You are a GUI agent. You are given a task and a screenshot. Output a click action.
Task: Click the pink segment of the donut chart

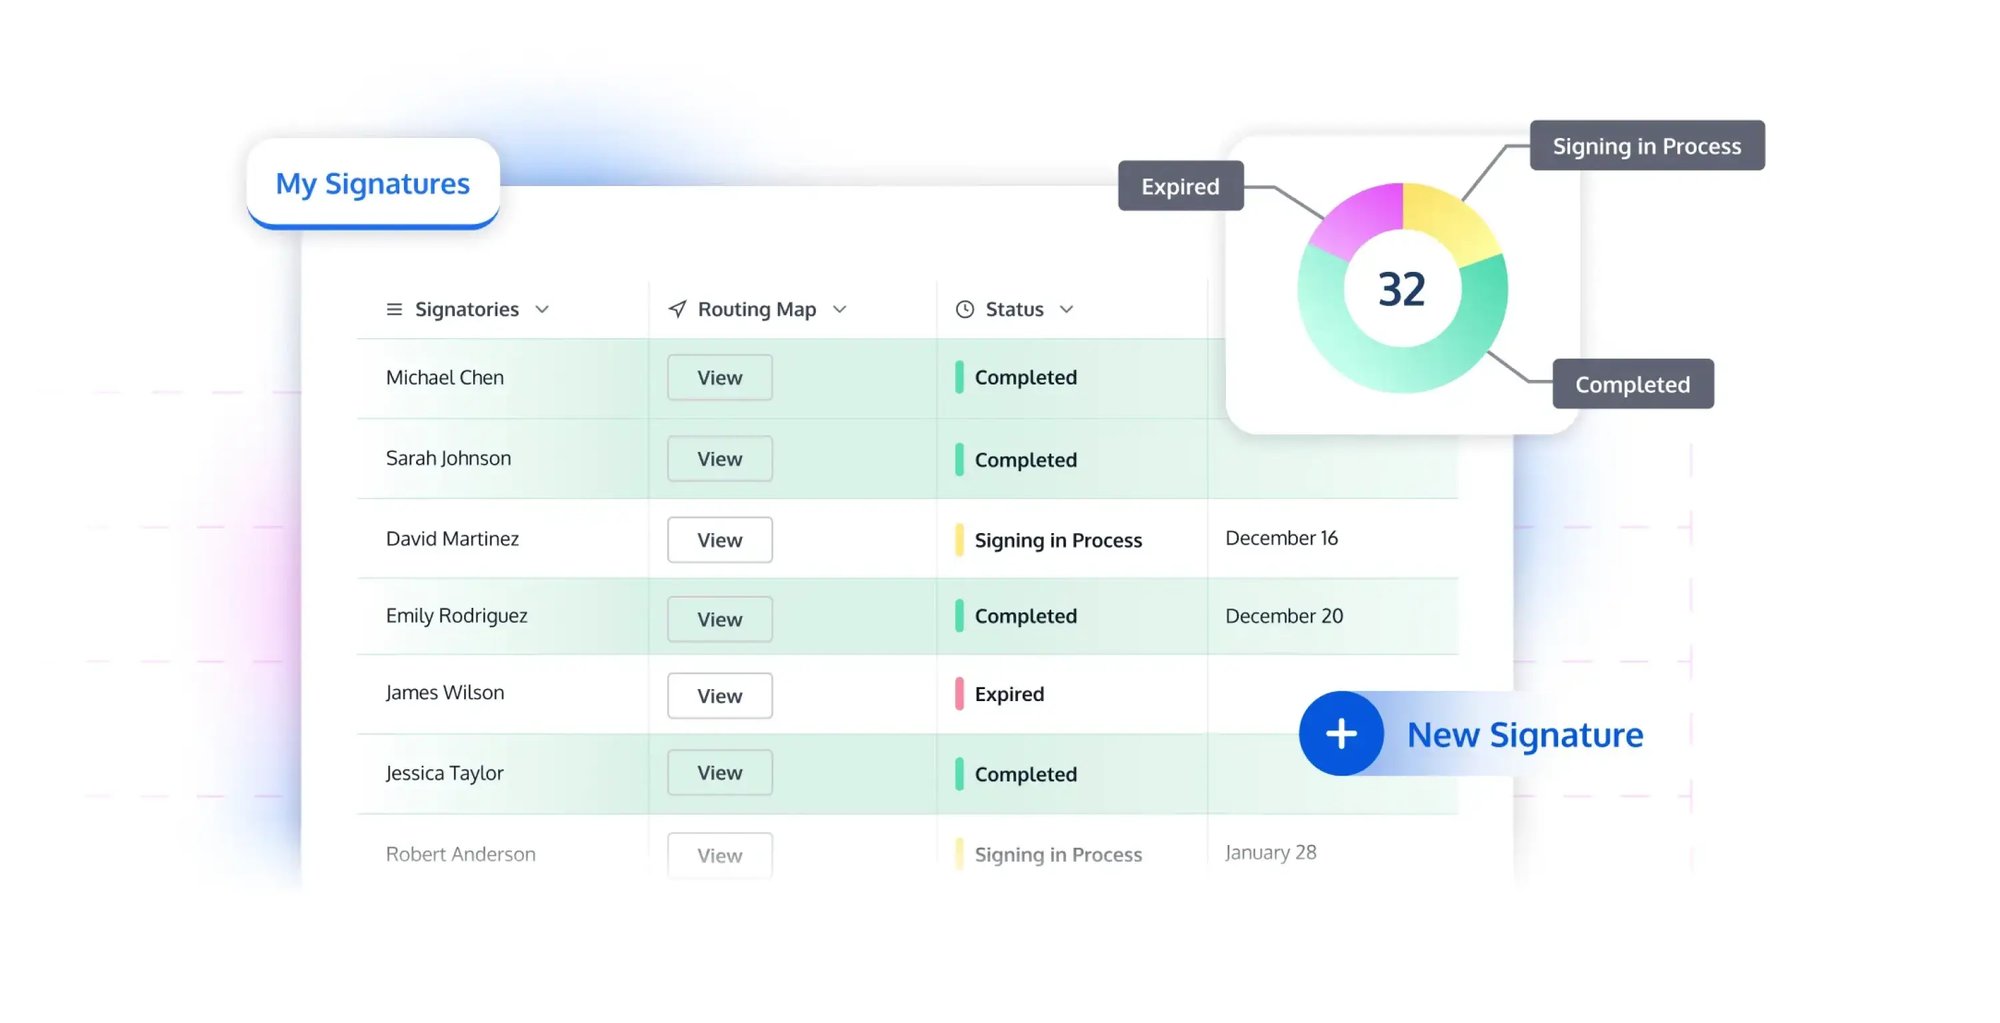click(1357, 220)
